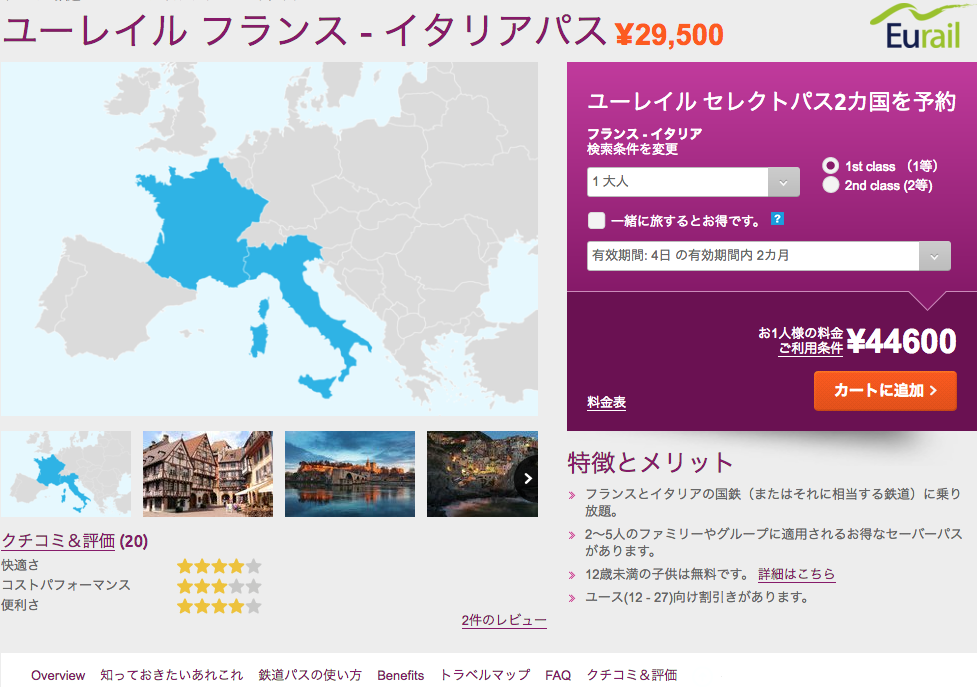Select the half-timbered houses thumbnail
The image size is (977, 687).
(x=207, y=473)
